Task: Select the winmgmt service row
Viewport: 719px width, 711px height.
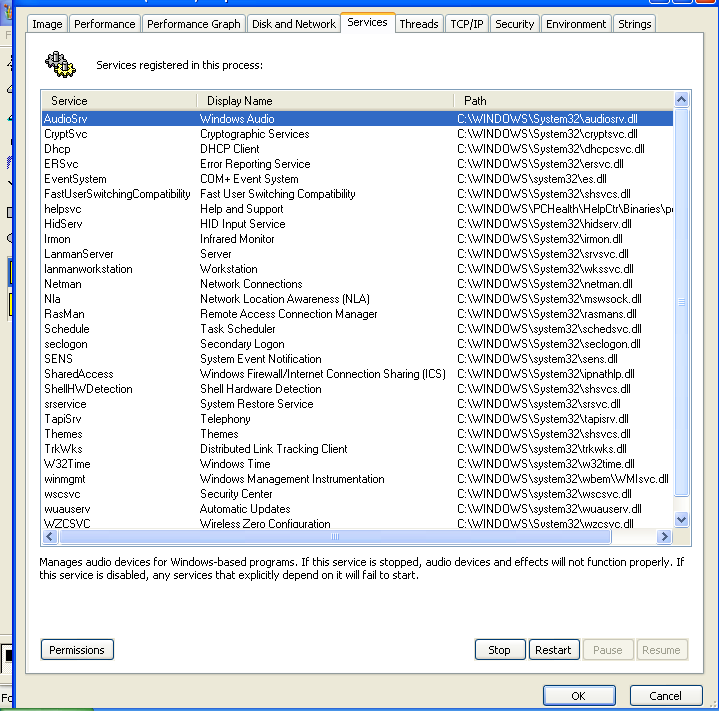Action: (357, 479)
